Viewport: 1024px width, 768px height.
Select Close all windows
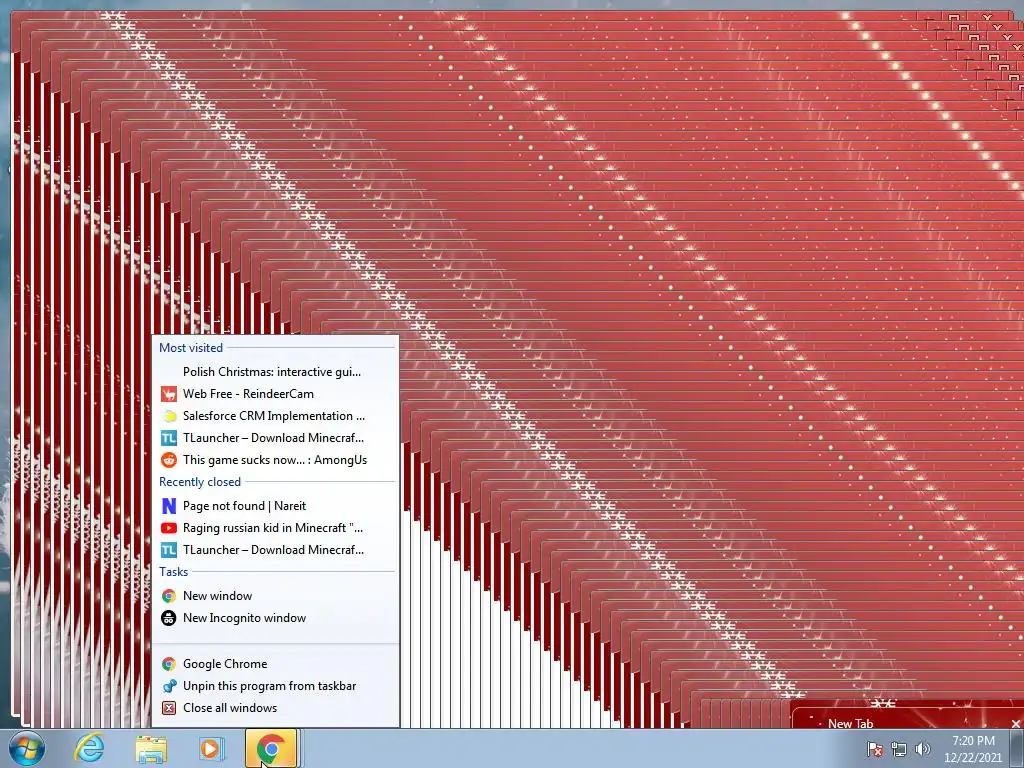pyautogui.click(x=275, y=709)
